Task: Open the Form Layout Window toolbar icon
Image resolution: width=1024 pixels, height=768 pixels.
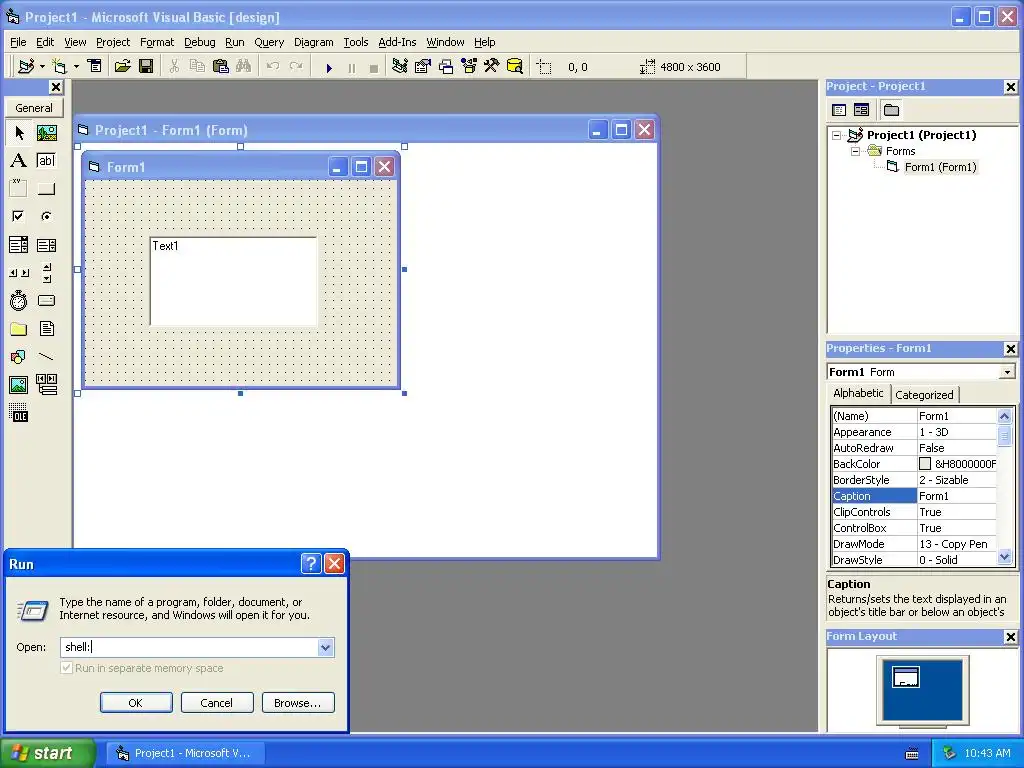Action: 446,66
